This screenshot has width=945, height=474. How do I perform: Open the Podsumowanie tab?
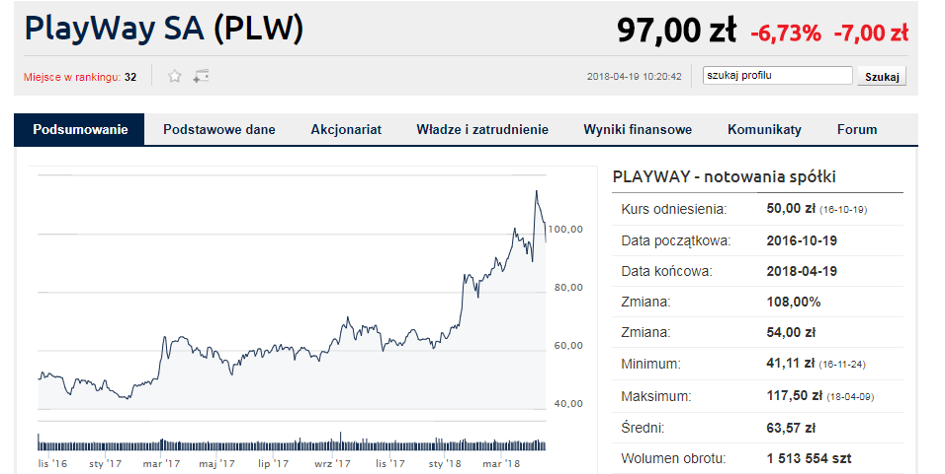pos(80,130)
